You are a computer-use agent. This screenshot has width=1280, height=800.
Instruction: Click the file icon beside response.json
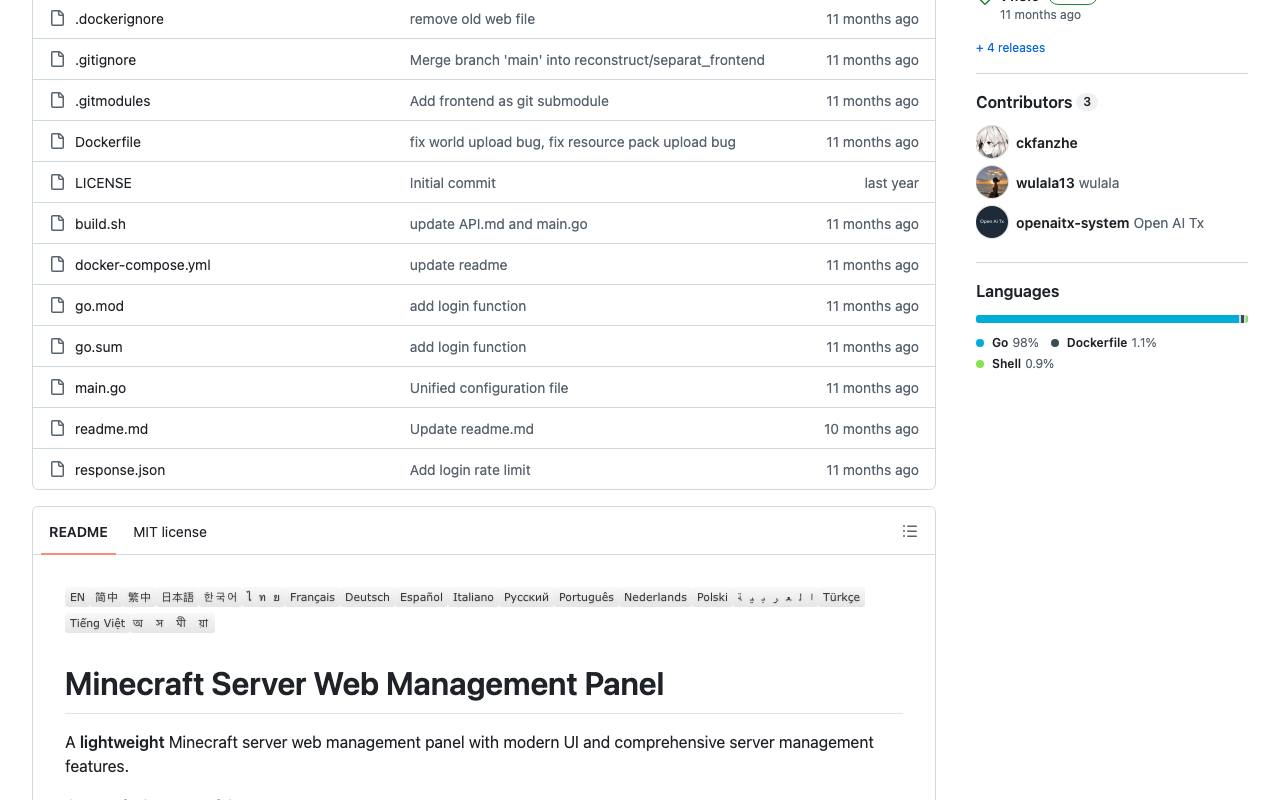click(57, 469)
